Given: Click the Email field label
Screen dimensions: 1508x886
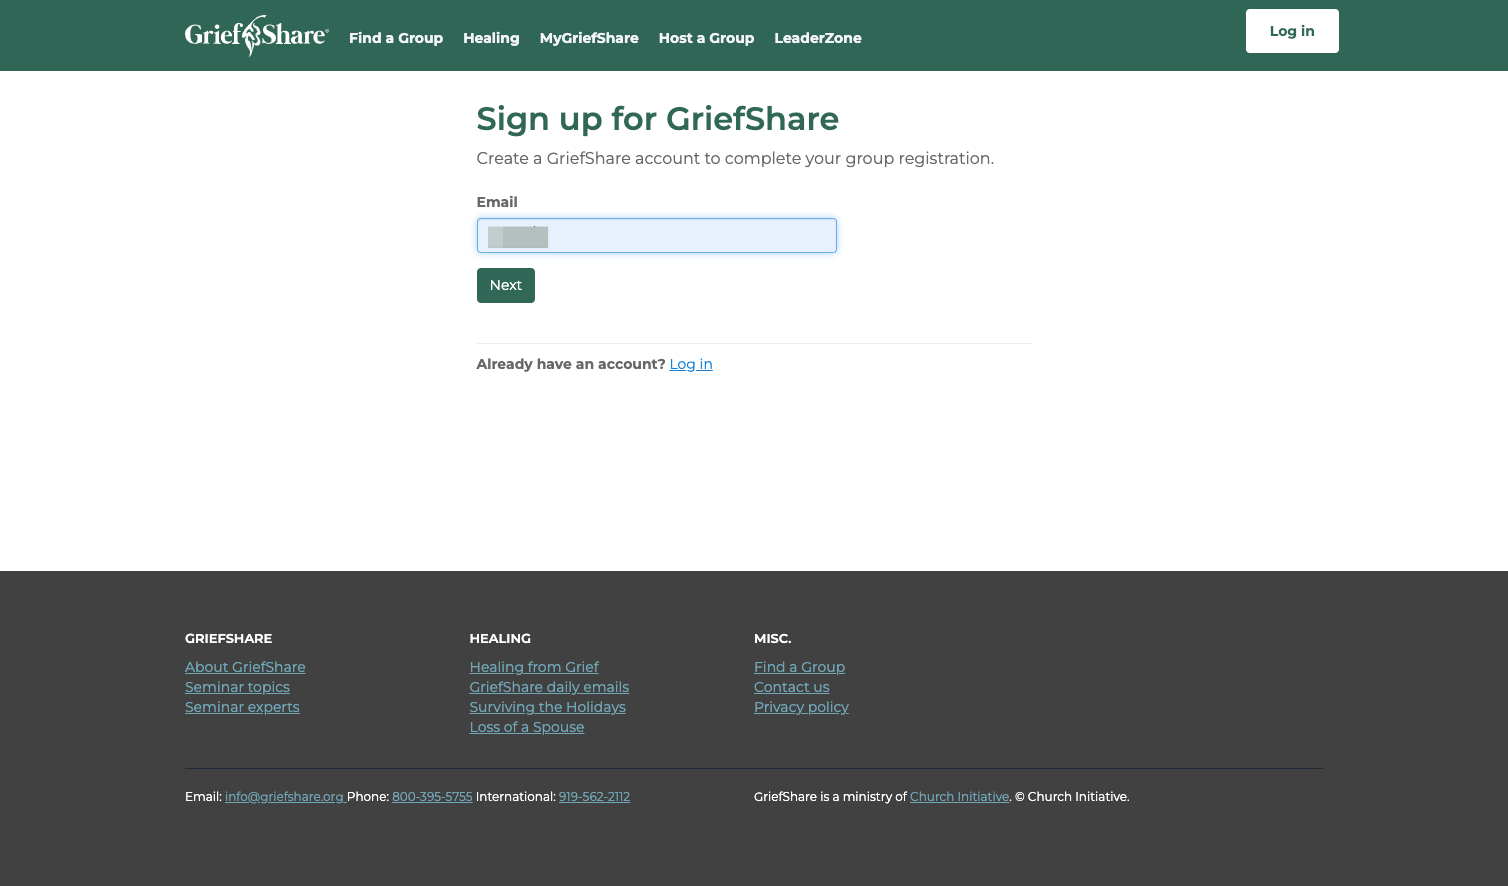Looking at the screenshot, I should pyautogui.click(x=497, y=202).
